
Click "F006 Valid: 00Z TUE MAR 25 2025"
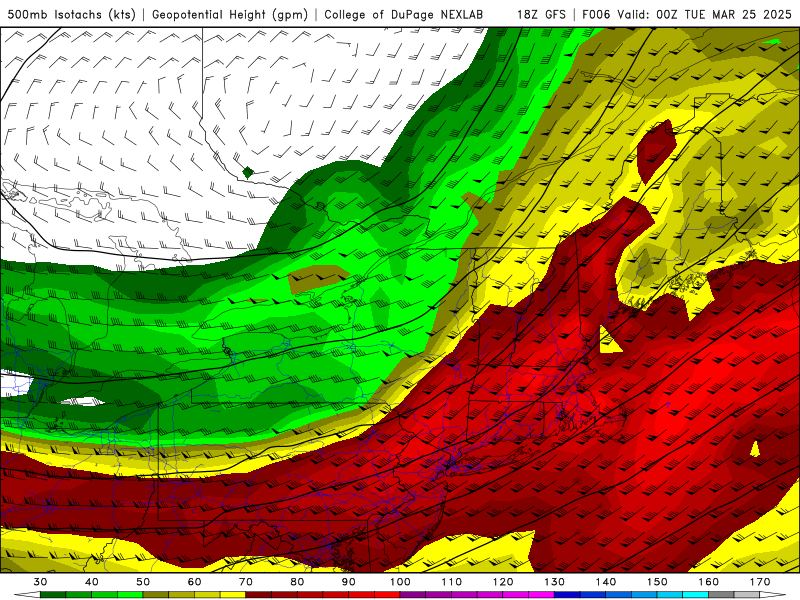(687, 15)
